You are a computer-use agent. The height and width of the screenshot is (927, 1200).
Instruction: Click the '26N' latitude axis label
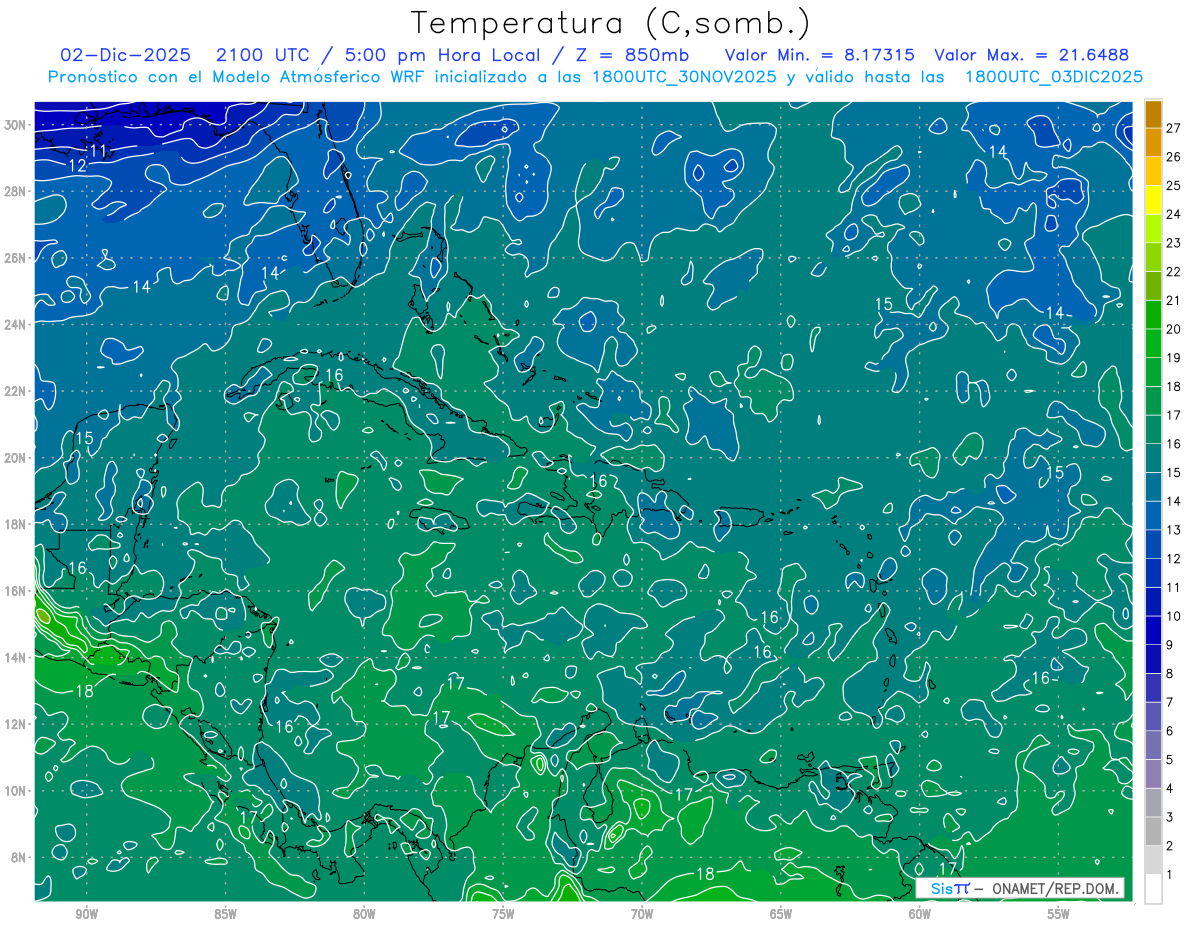coord(16,258)
